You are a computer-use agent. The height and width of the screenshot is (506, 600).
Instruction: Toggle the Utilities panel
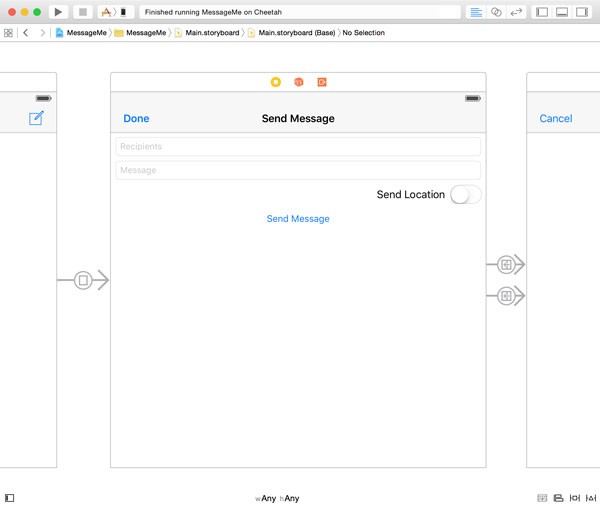[582, 12]
